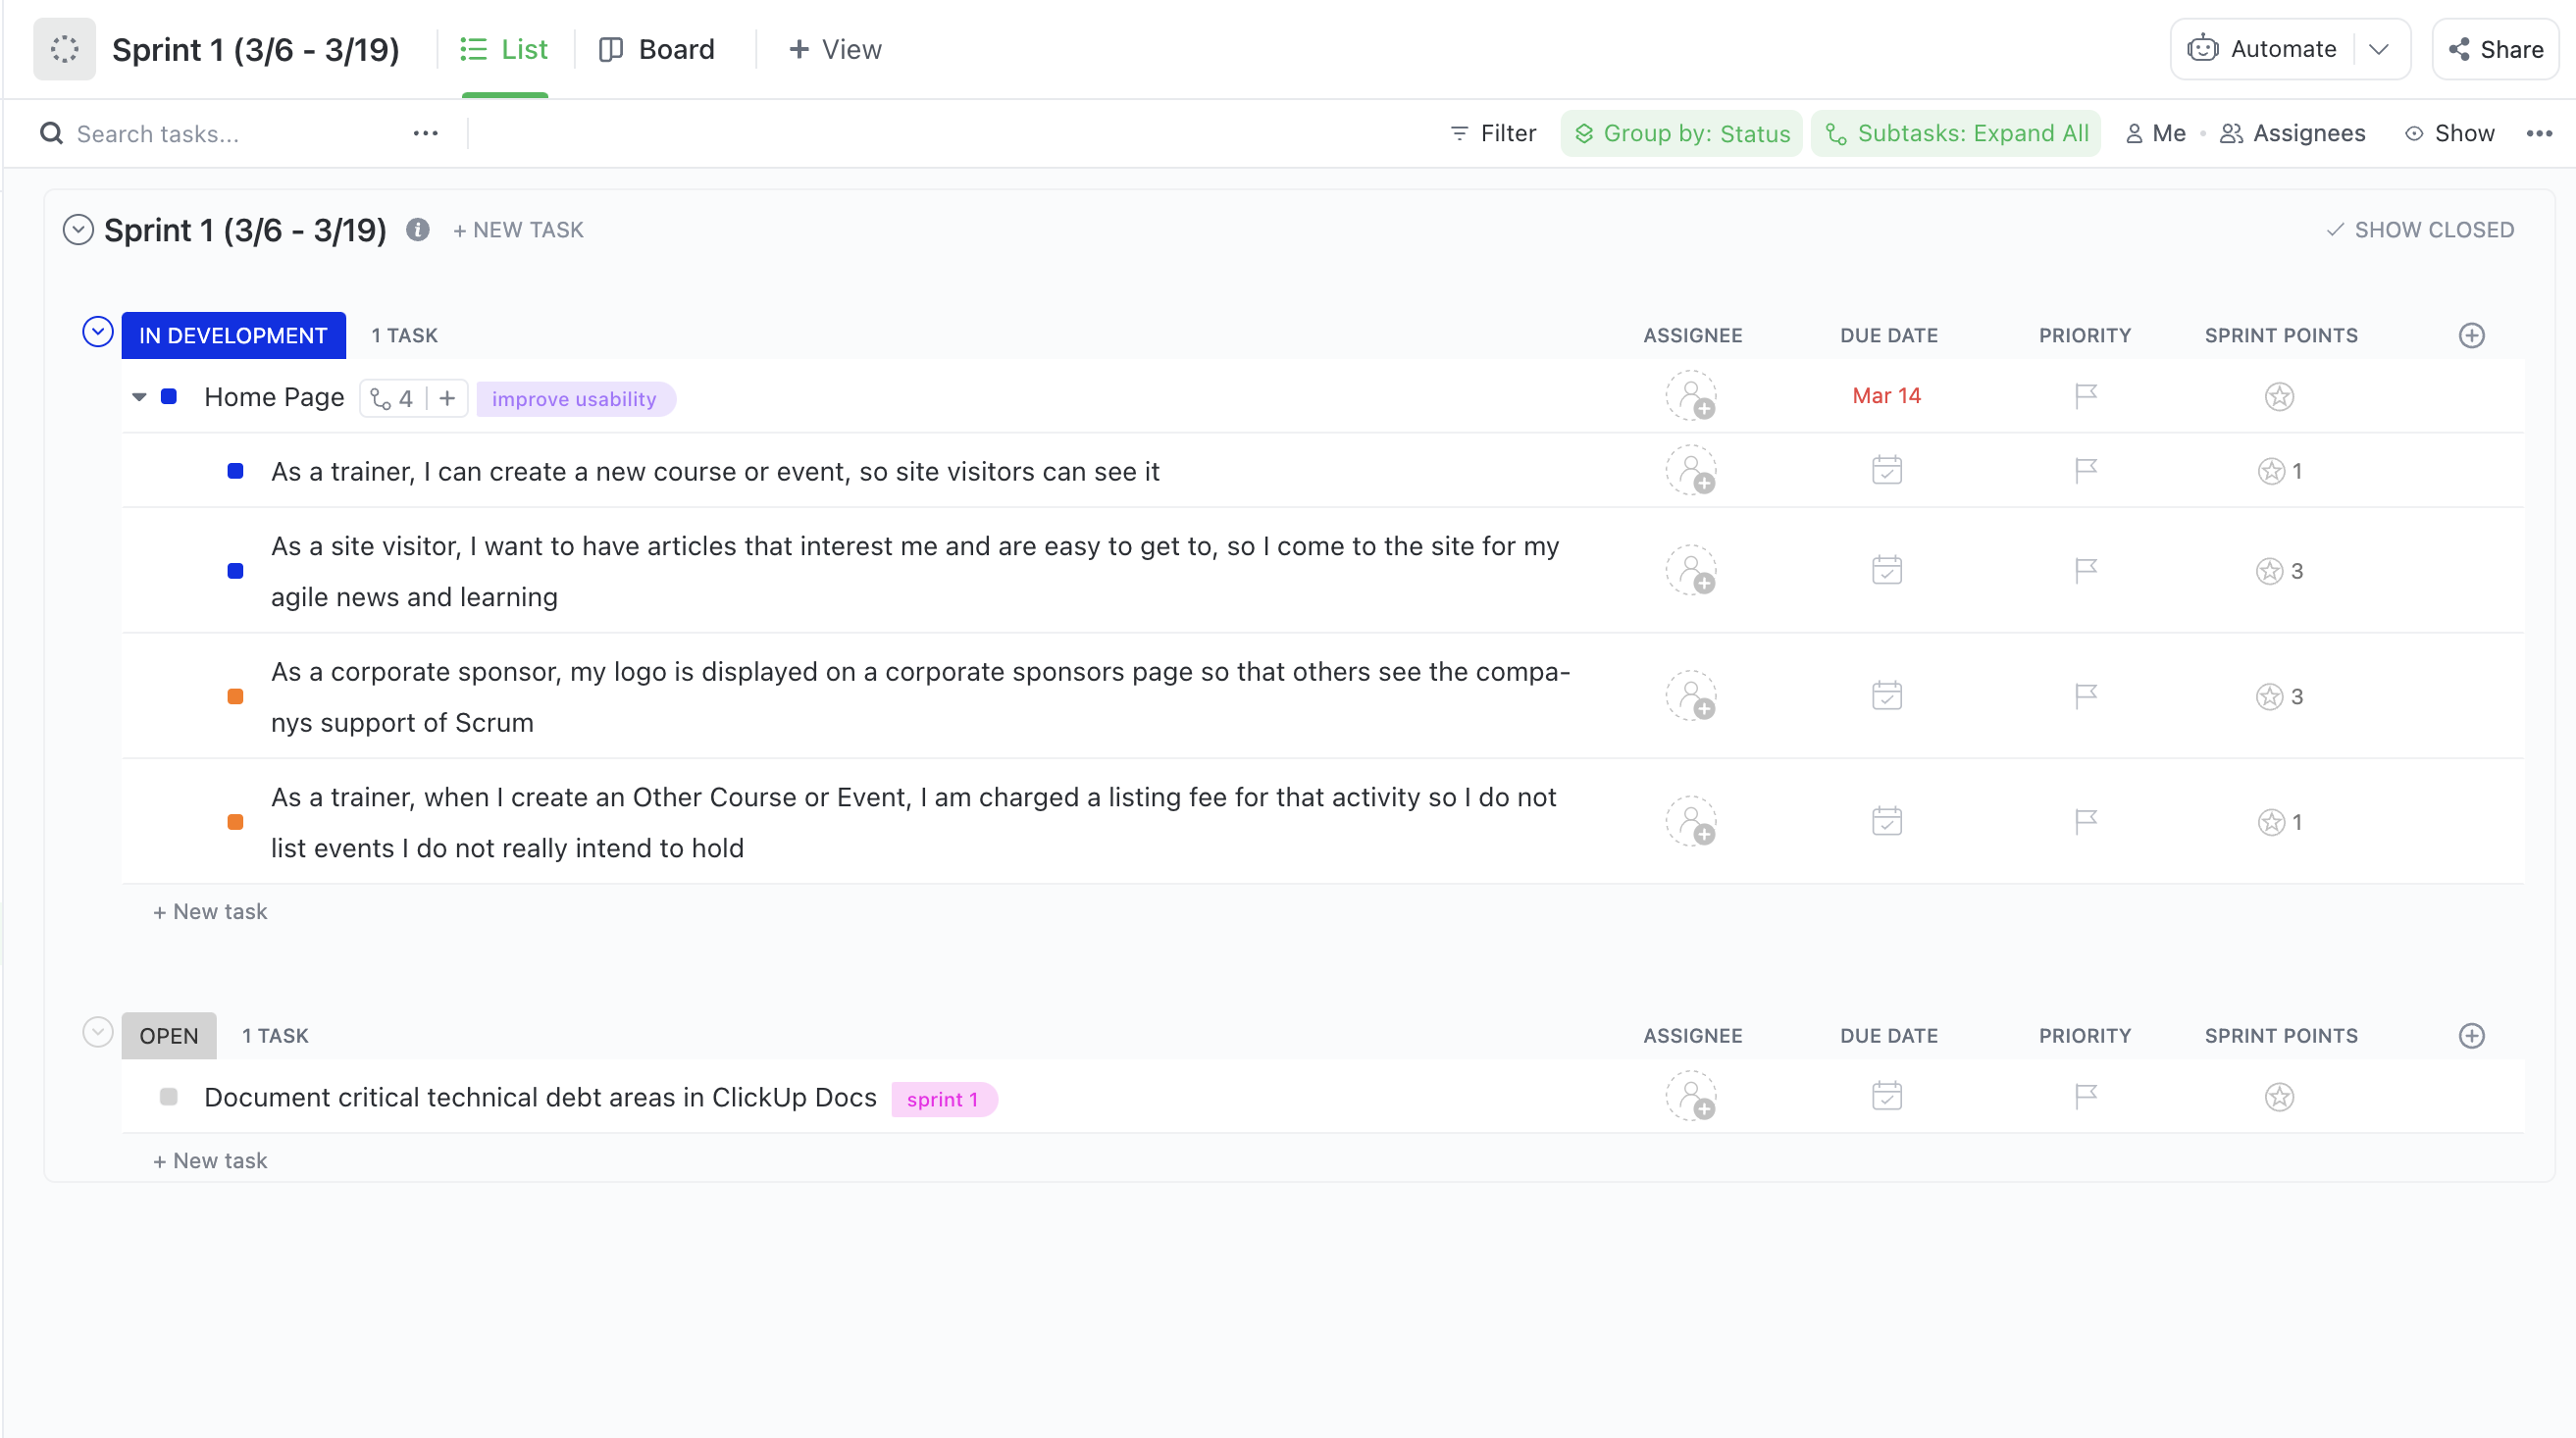Click the Share button
Screen dimensions: 2576x1438
click(2495, 49)
